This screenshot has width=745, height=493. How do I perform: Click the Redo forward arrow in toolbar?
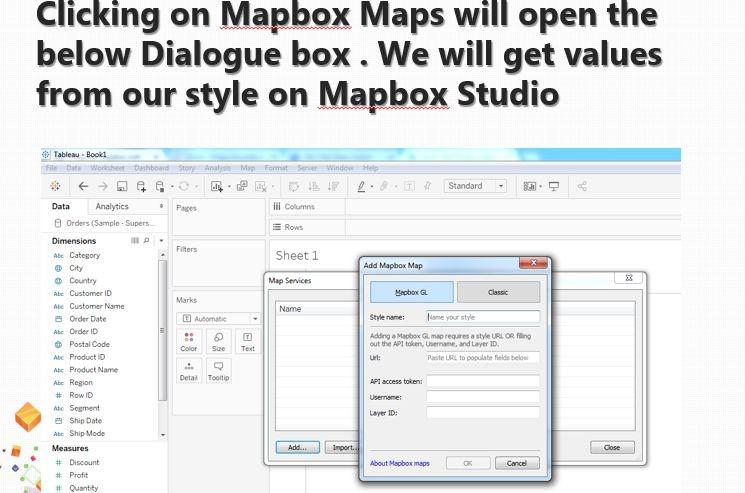[x=103, y=186]
